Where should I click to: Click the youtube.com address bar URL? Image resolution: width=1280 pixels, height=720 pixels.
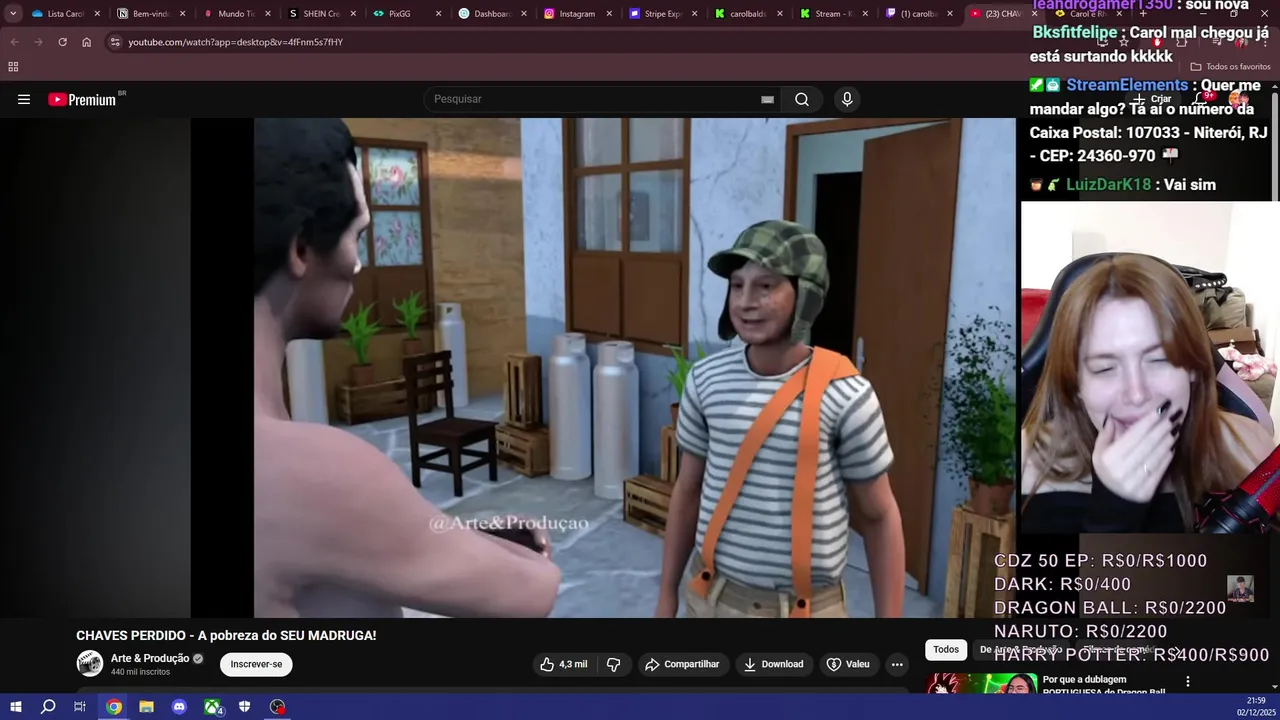tap(235, 42)
